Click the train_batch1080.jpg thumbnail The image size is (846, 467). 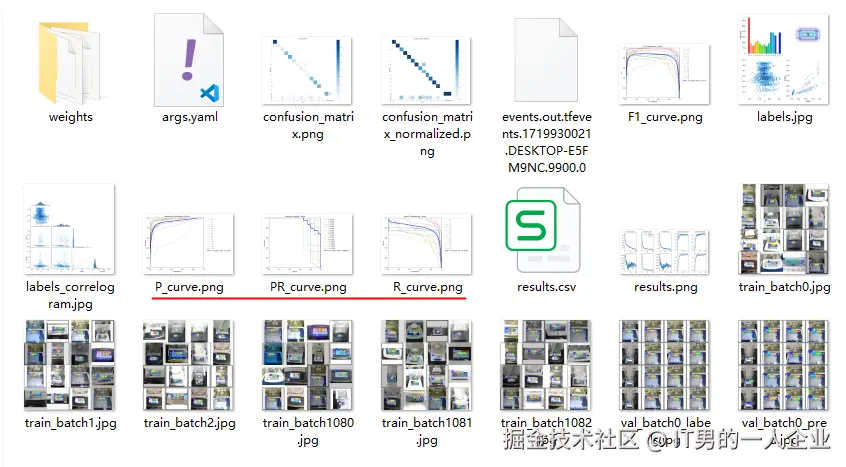(x=307, y=365)
